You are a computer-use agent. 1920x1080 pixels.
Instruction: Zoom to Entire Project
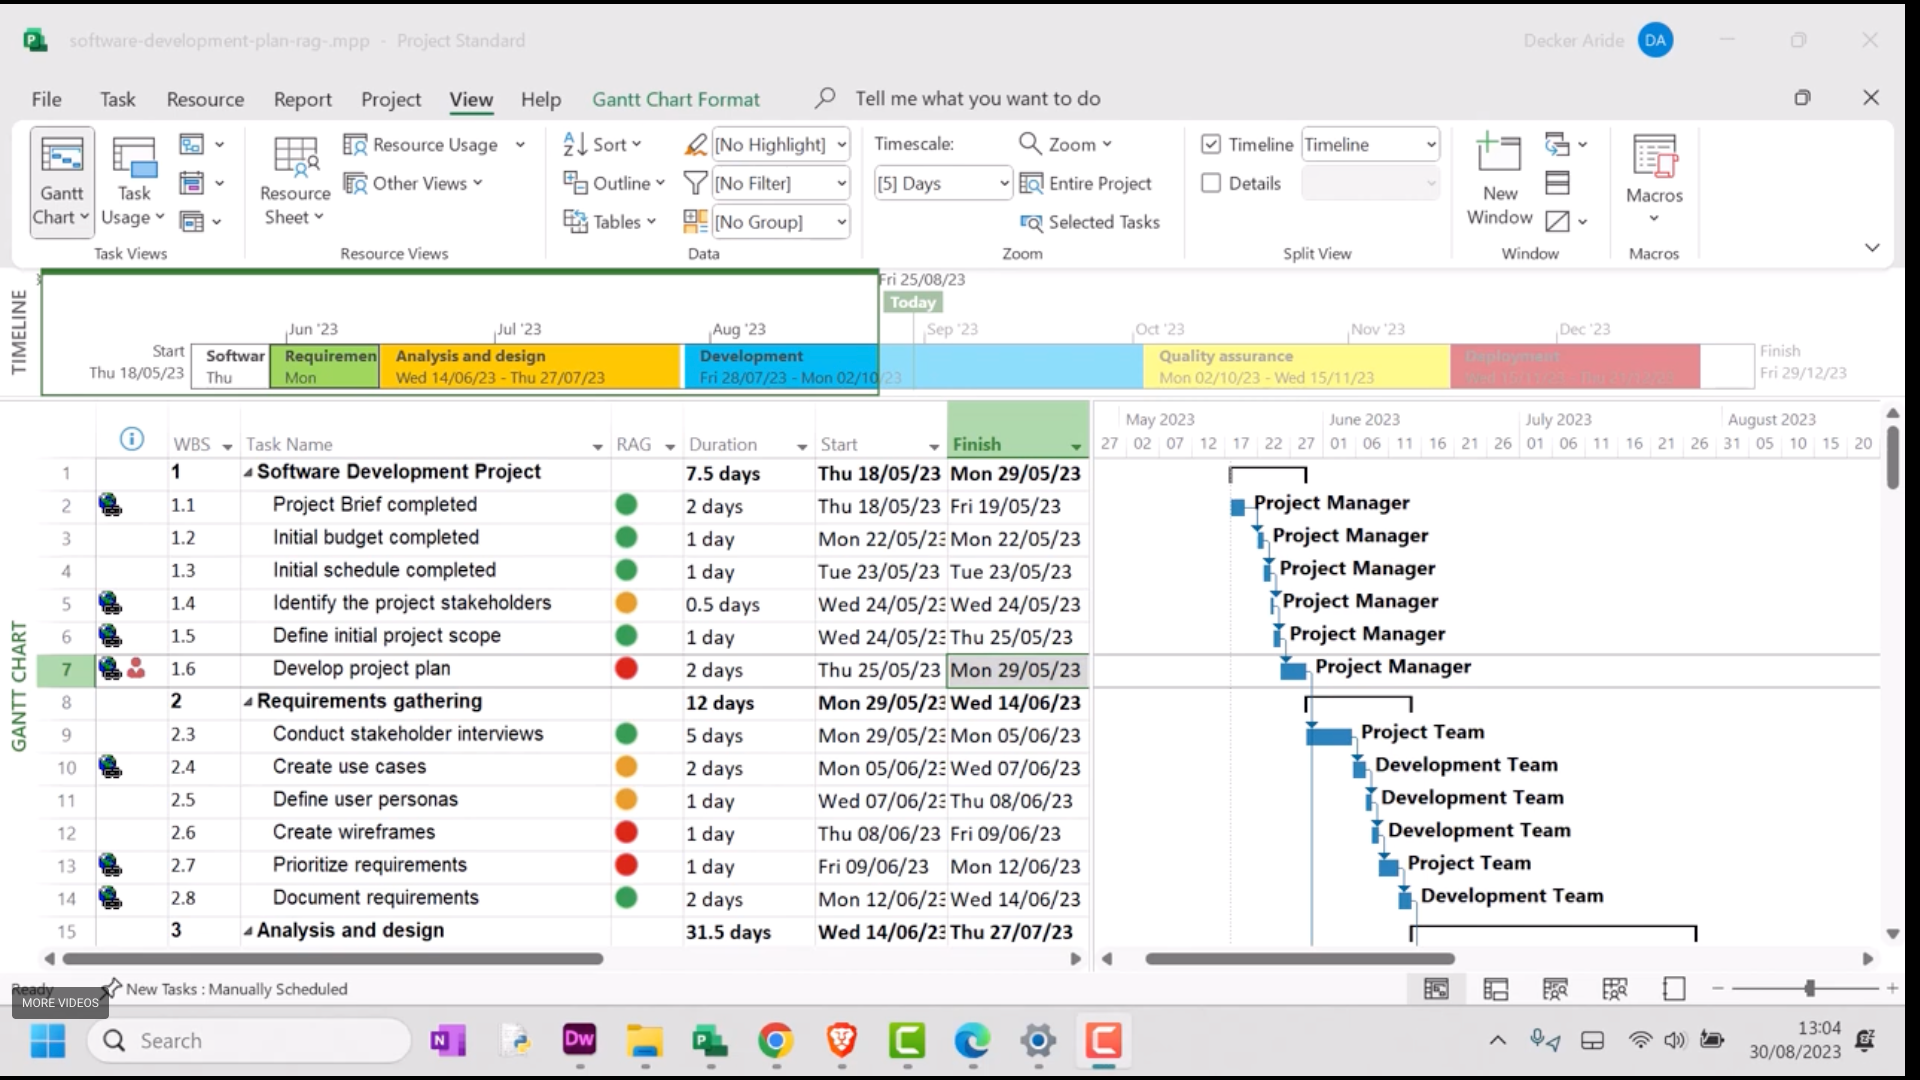(1087, 184)
